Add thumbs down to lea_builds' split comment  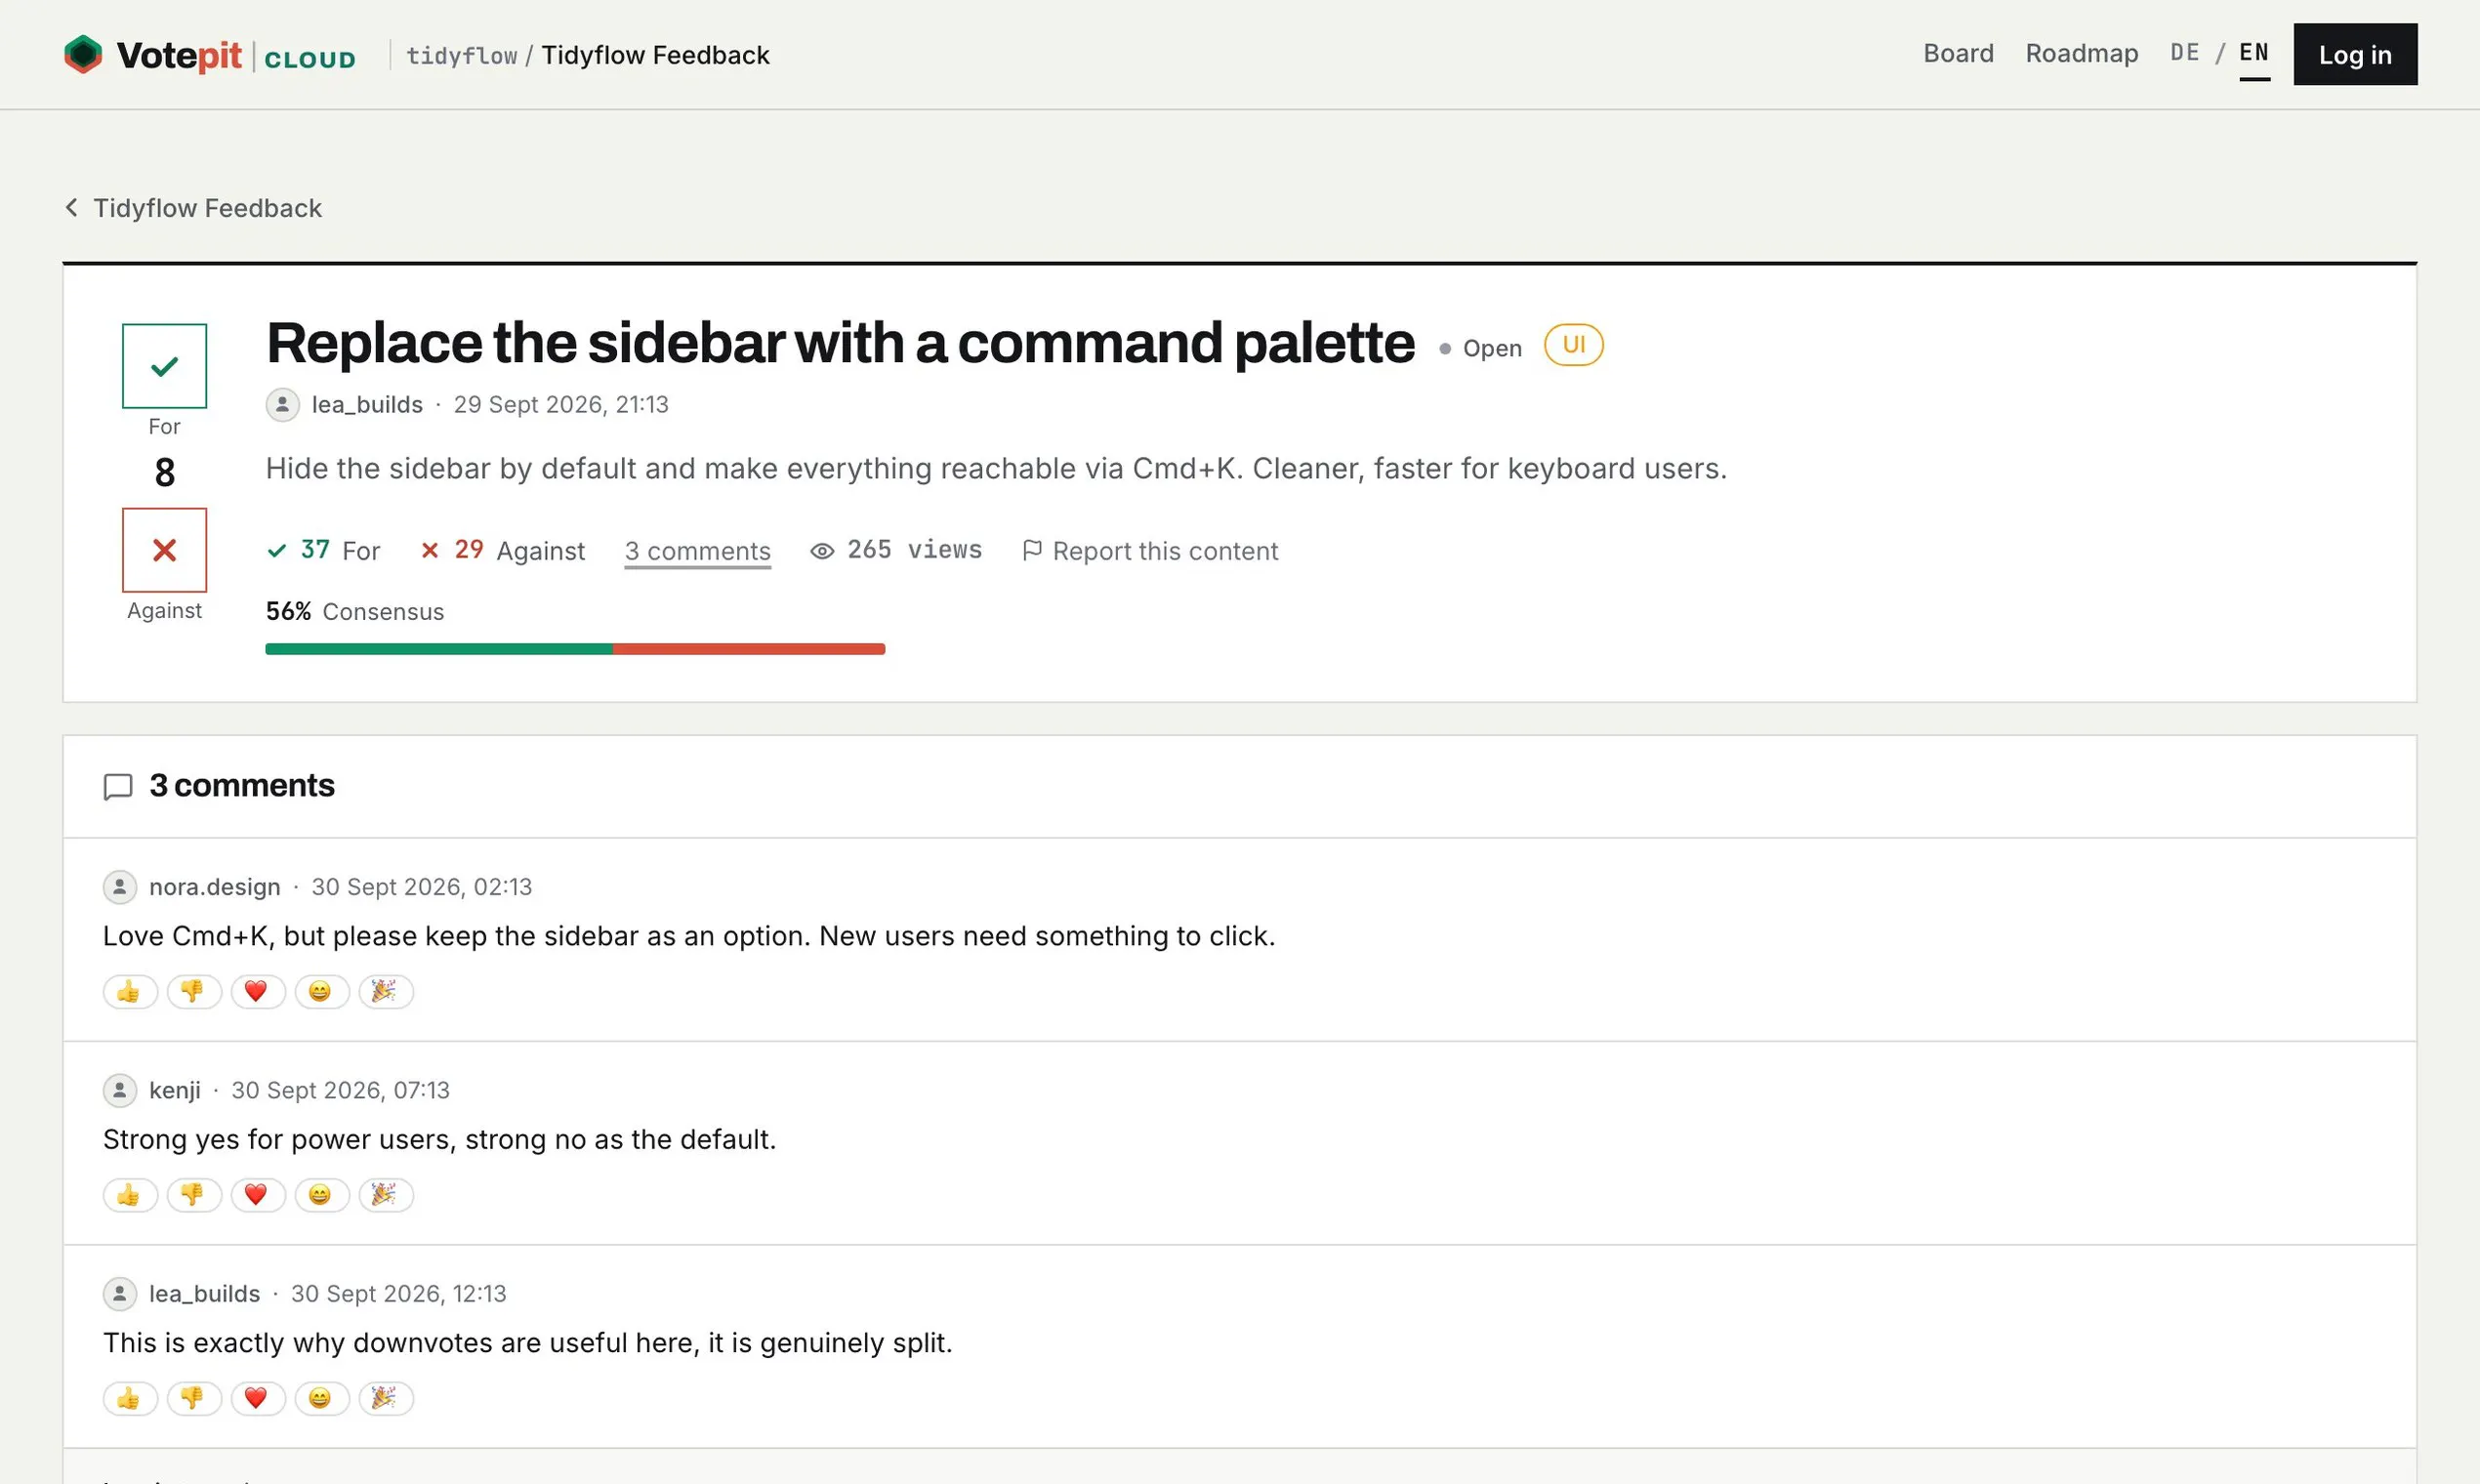(194, 1399)
